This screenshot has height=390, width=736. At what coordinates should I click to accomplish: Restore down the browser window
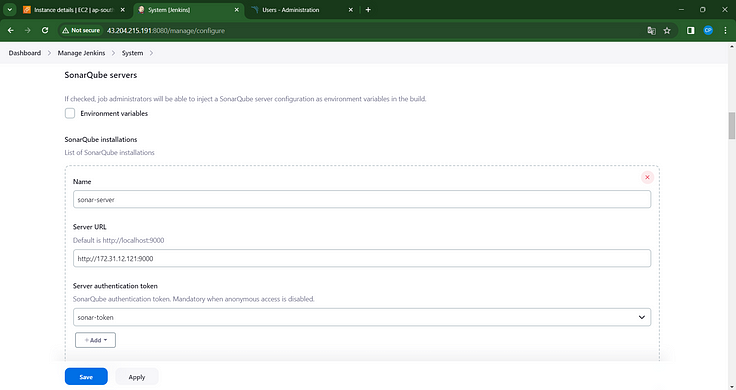coord(703,9)
